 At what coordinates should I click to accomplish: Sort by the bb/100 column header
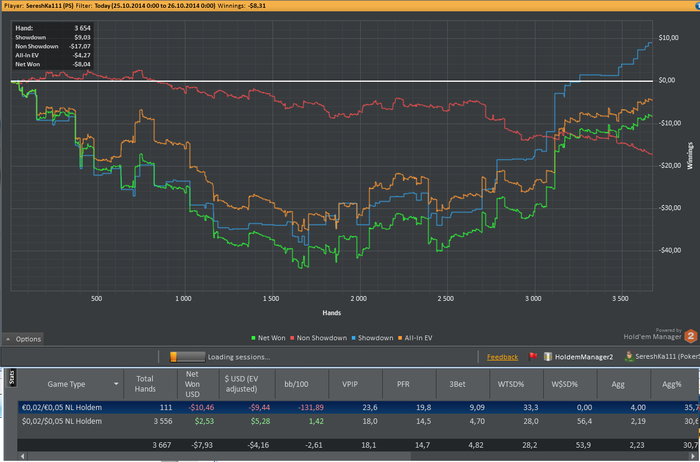302,384
